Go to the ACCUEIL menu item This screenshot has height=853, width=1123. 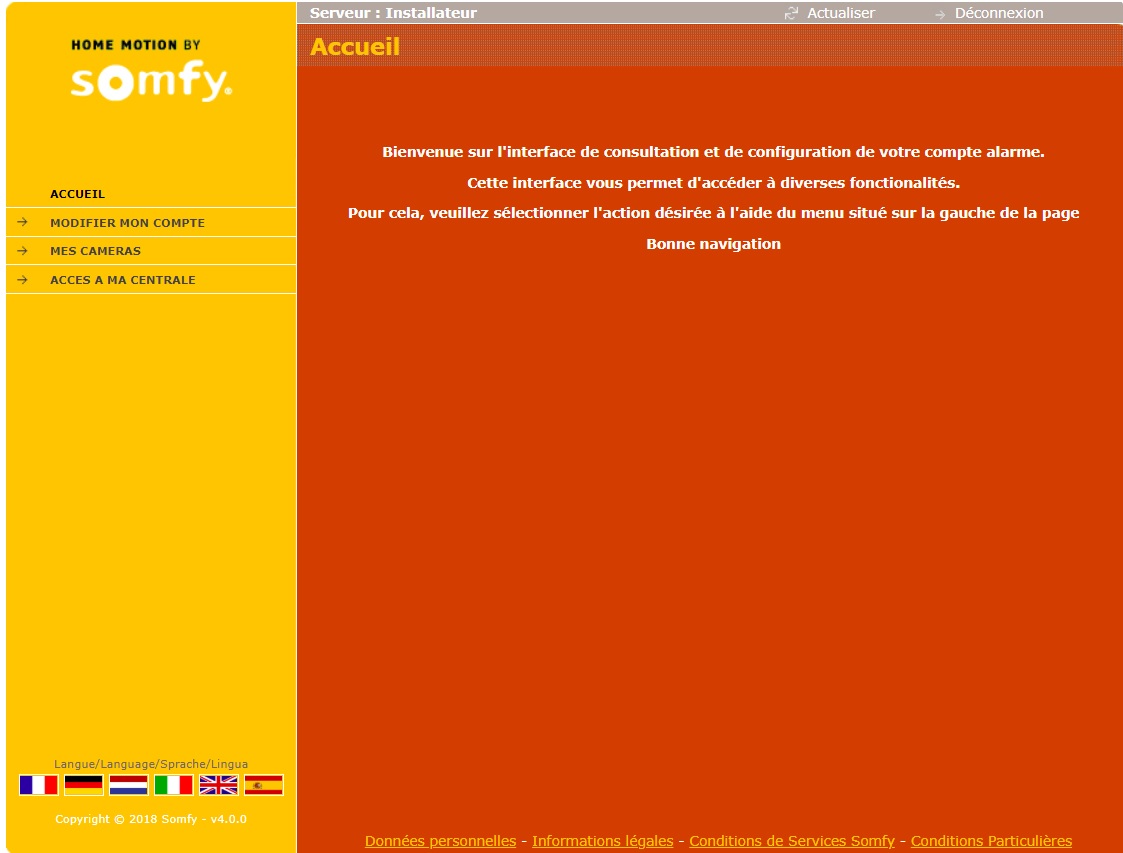click(x=77, y=194)
